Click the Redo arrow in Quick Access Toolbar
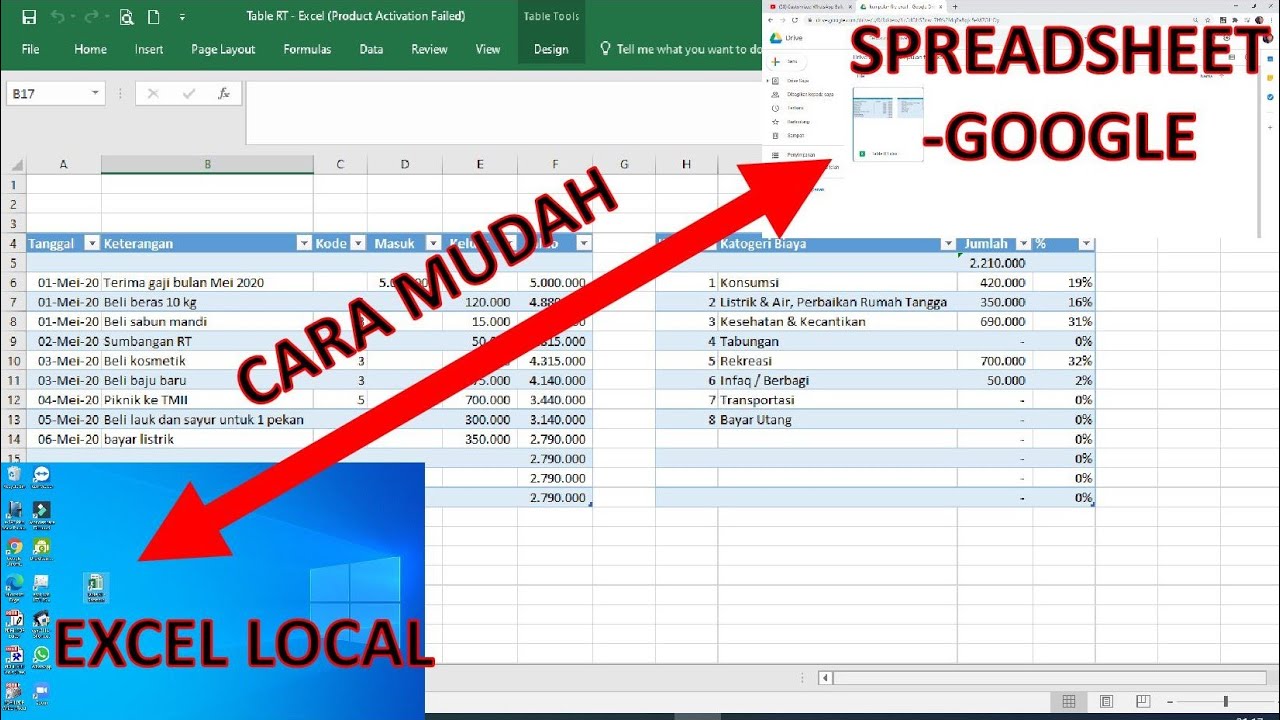Image resolution: width=1280 pixels, height=720 pixels. 89,17
